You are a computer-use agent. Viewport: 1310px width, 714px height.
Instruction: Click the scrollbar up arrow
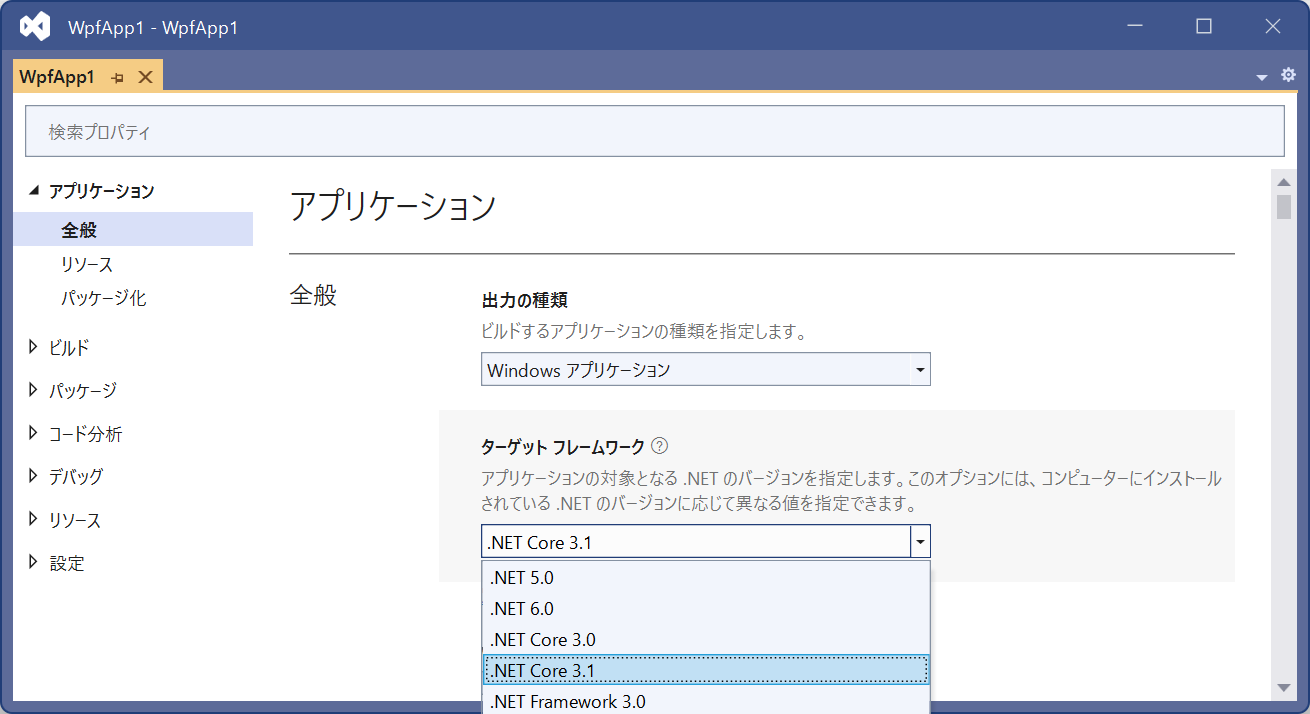pyautogui.click(x=1284, y=180)
